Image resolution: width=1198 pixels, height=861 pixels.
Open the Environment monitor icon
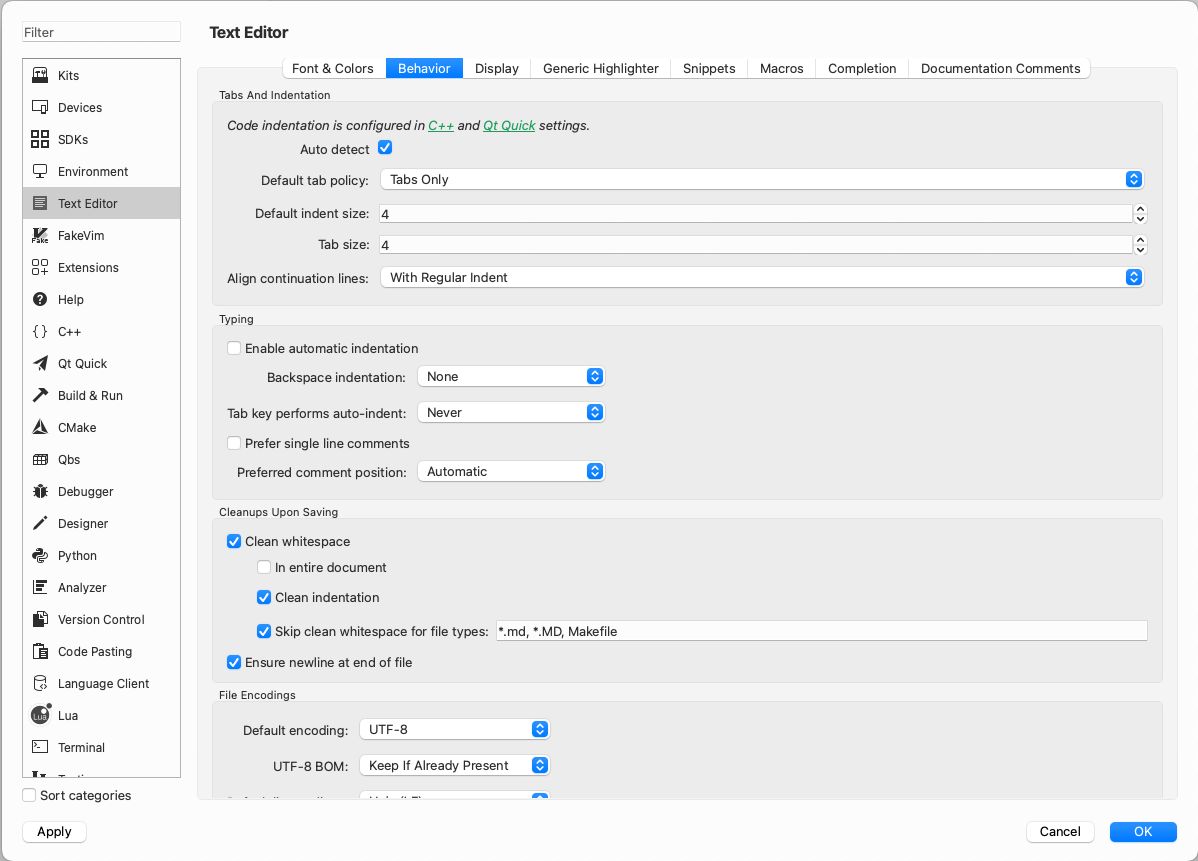(x=40, y=171)
